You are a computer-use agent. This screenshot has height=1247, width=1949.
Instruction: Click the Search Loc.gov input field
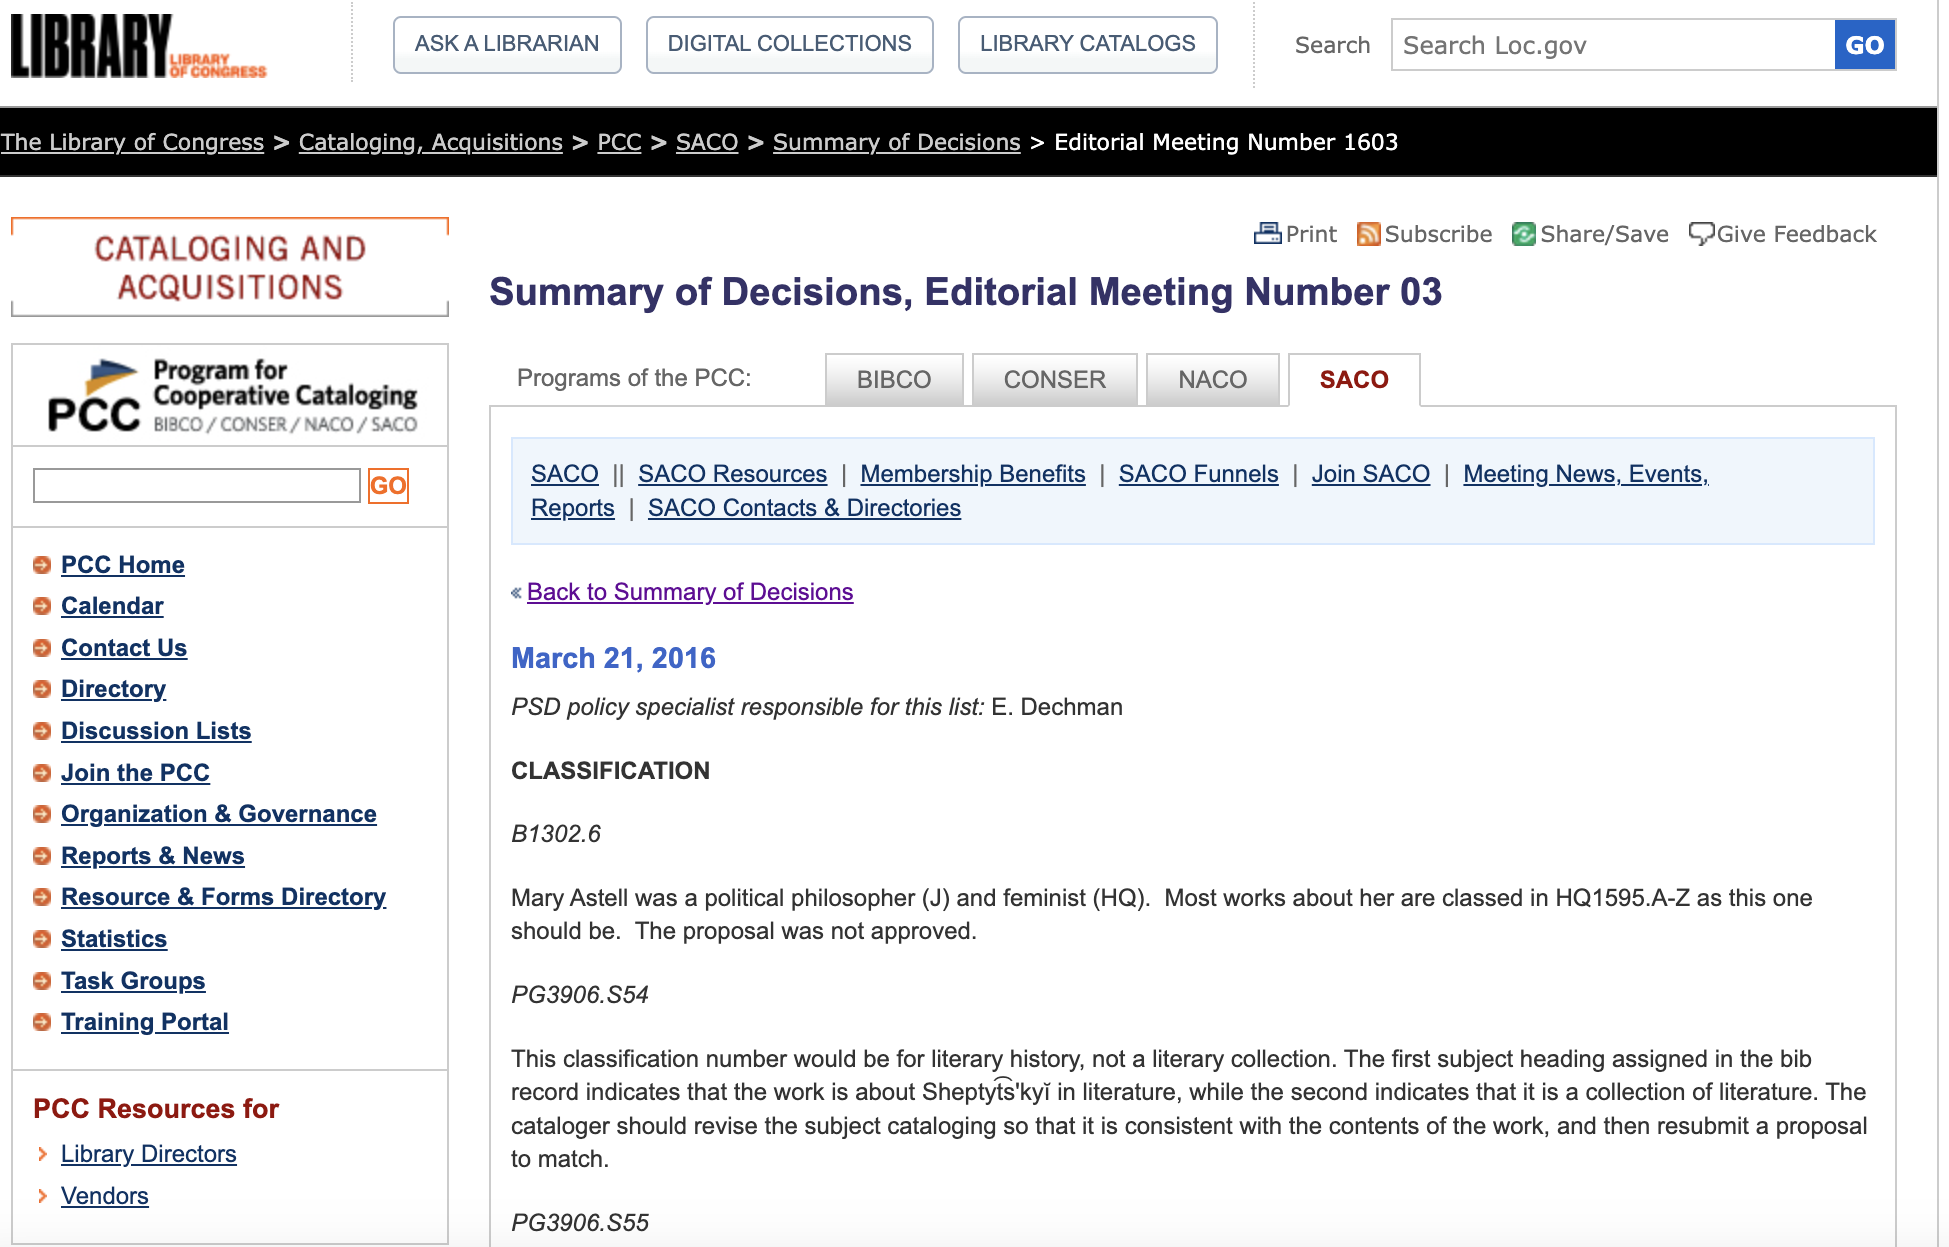1612,45
